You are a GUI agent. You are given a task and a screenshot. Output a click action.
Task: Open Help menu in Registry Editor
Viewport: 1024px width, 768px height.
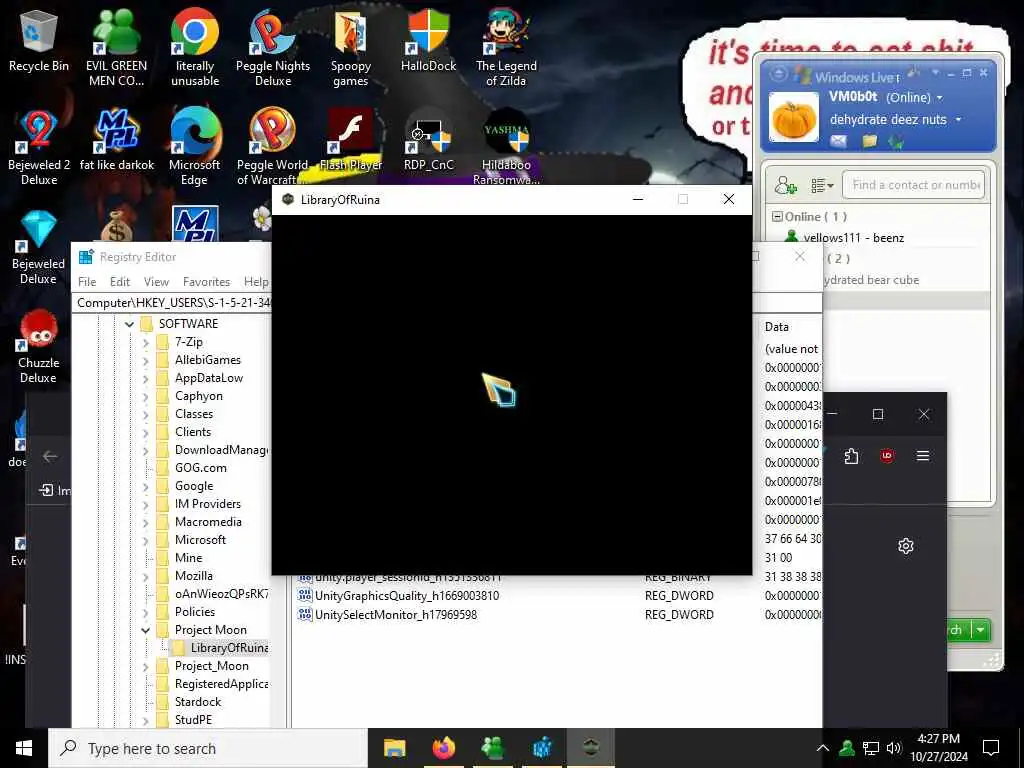[256, 281]
